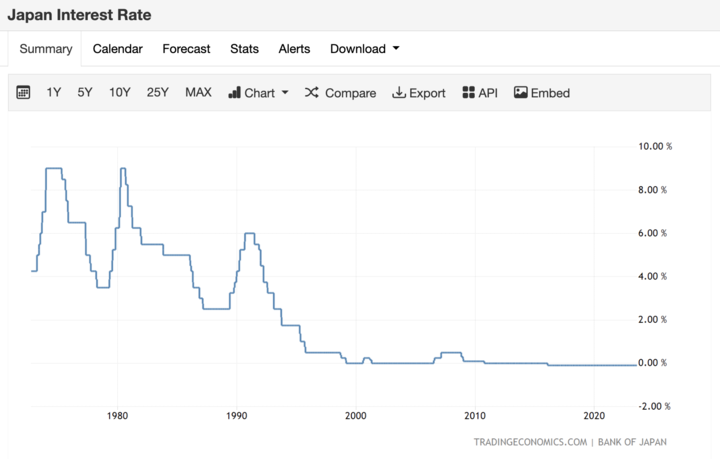Go to the Alerts tab
Image resolution: width=720 pixels, height=459 pixels.
click(x=294, y=49)
